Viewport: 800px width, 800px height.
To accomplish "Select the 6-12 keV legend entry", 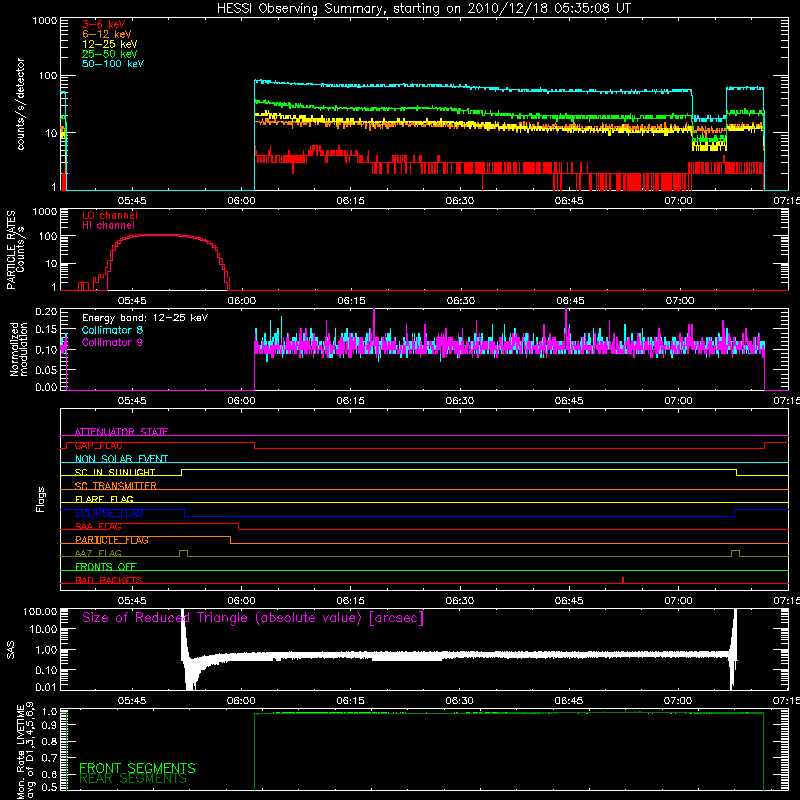I will point(107,34).
